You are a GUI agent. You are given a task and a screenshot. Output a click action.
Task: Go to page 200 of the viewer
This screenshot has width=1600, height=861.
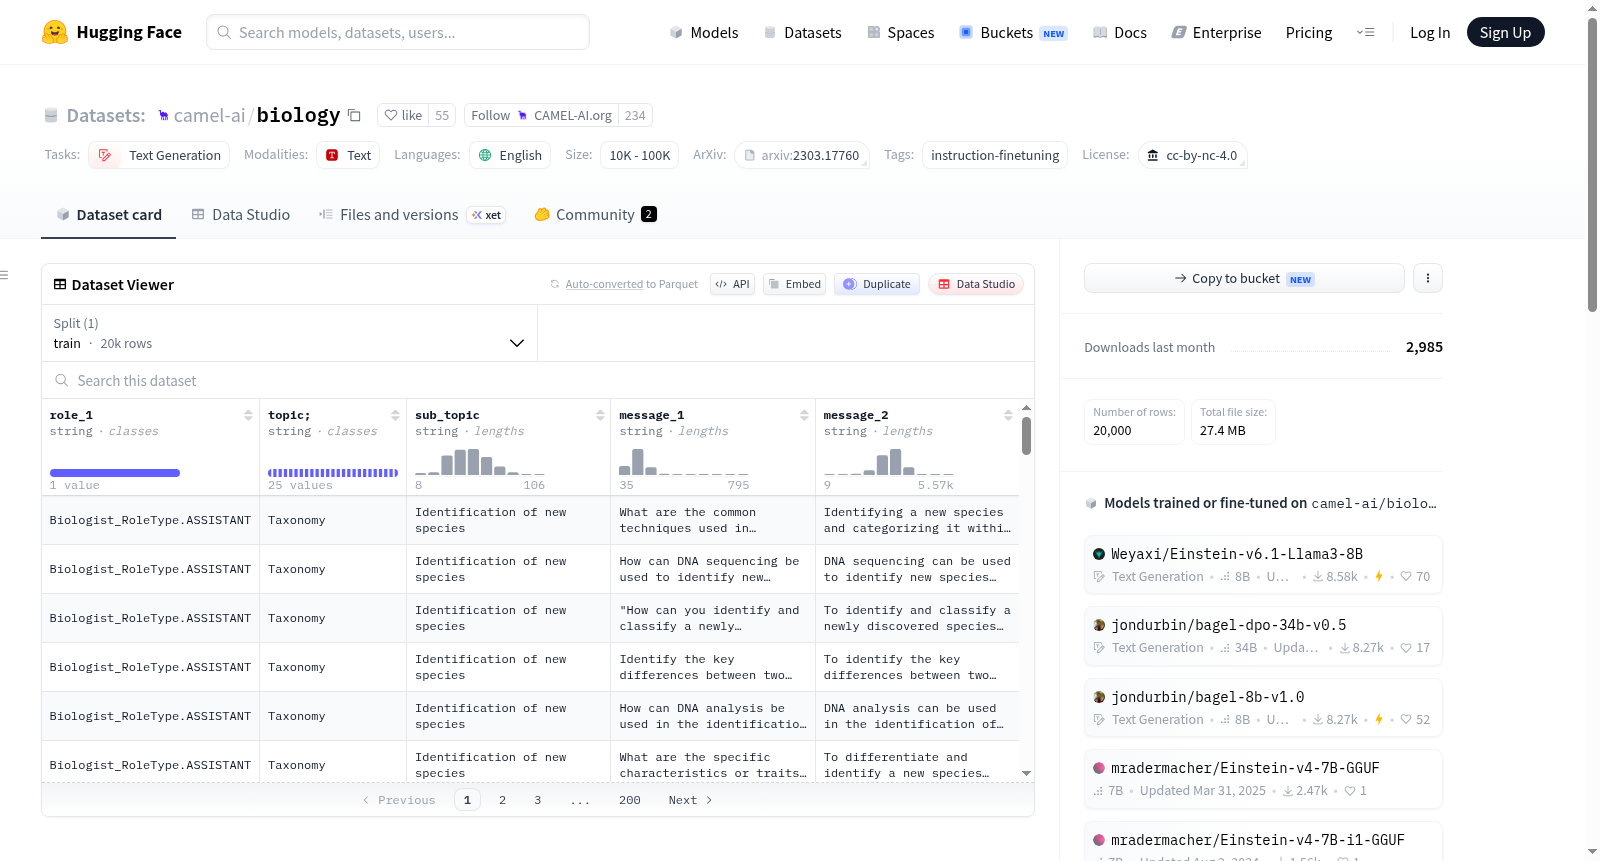(x=629, y=800)
